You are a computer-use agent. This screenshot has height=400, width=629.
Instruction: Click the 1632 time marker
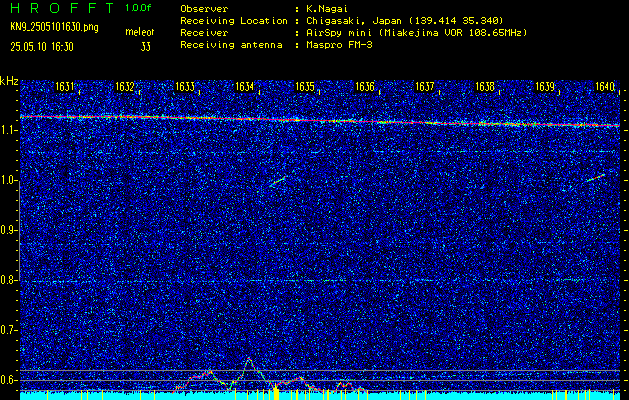pyautogui.click(x=125, y=87)
